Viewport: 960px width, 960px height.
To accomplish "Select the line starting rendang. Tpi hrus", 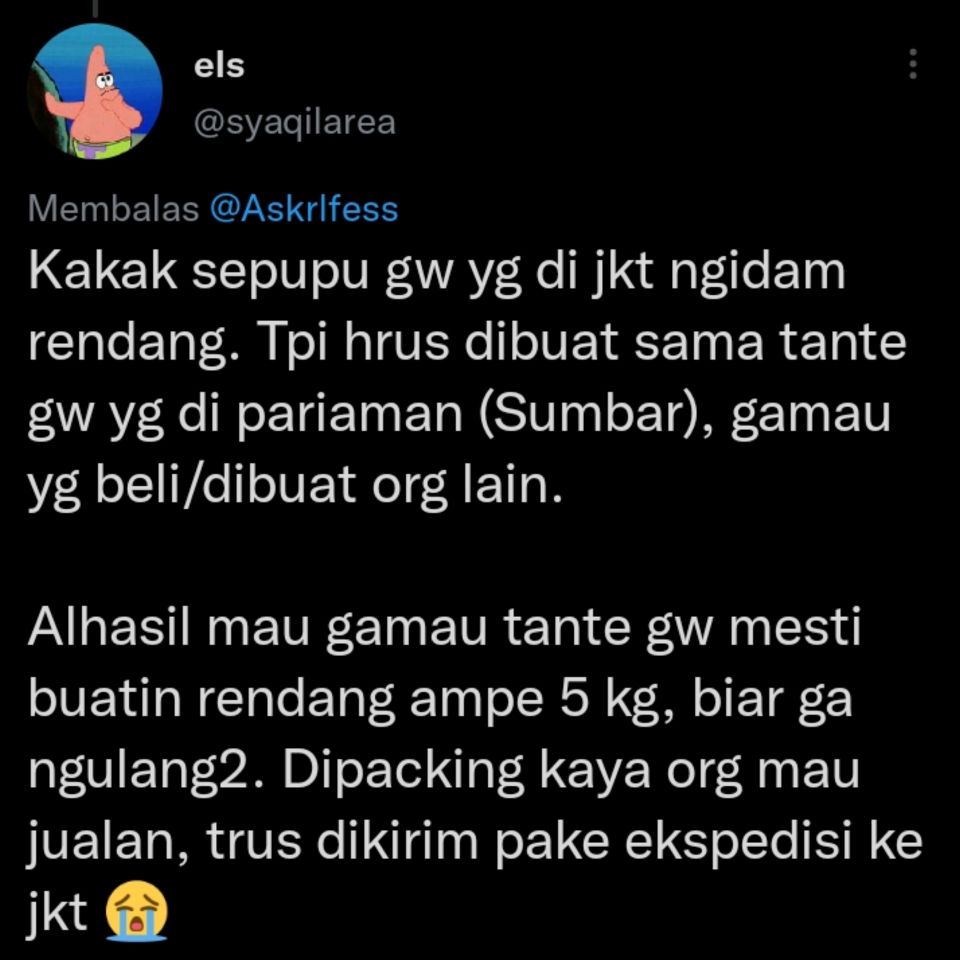I will 467,343.
